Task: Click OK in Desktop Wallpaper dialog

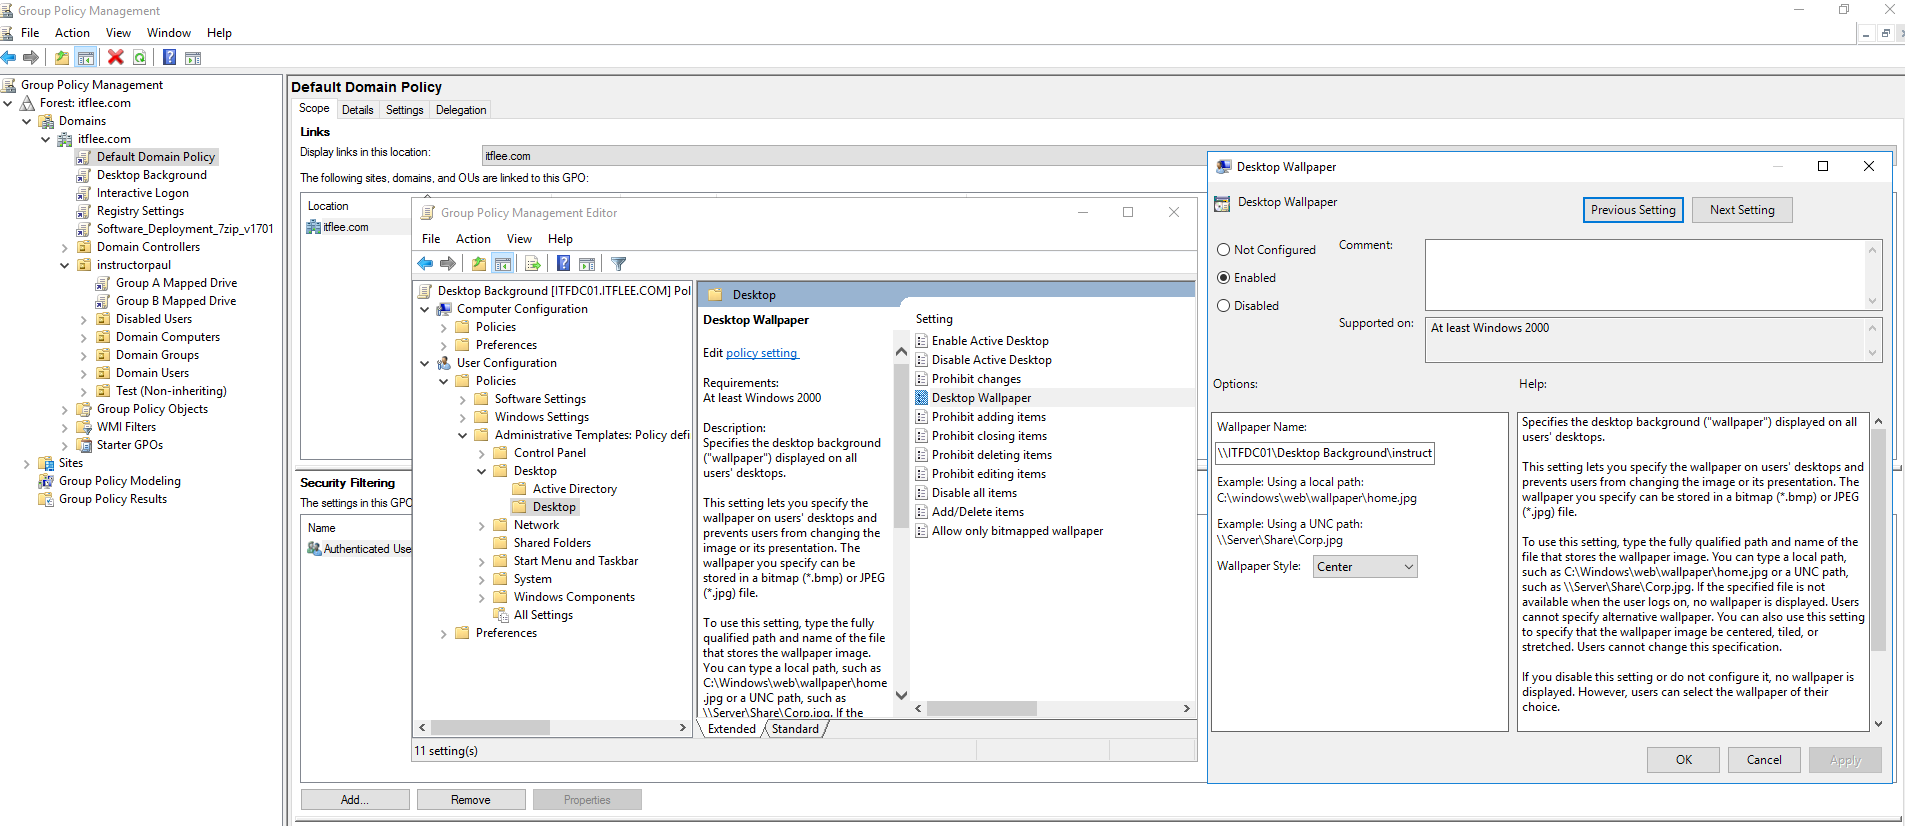Action: tap(1684, 760)
